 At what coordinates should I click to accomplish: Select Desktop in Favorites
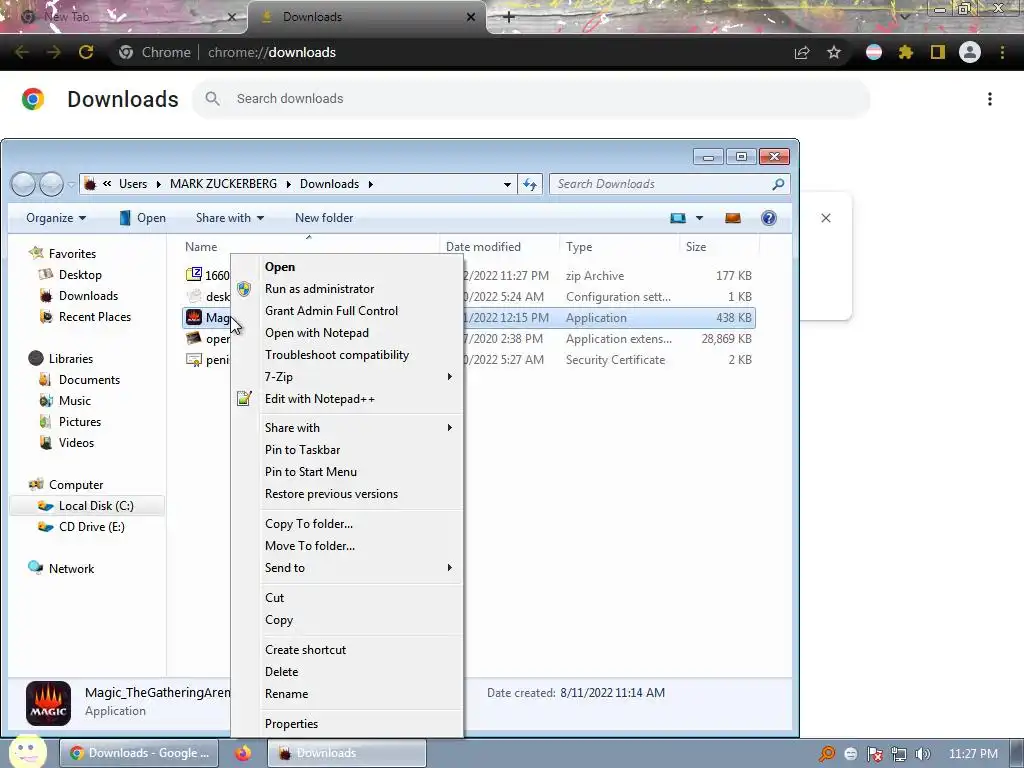pos(80,275)
